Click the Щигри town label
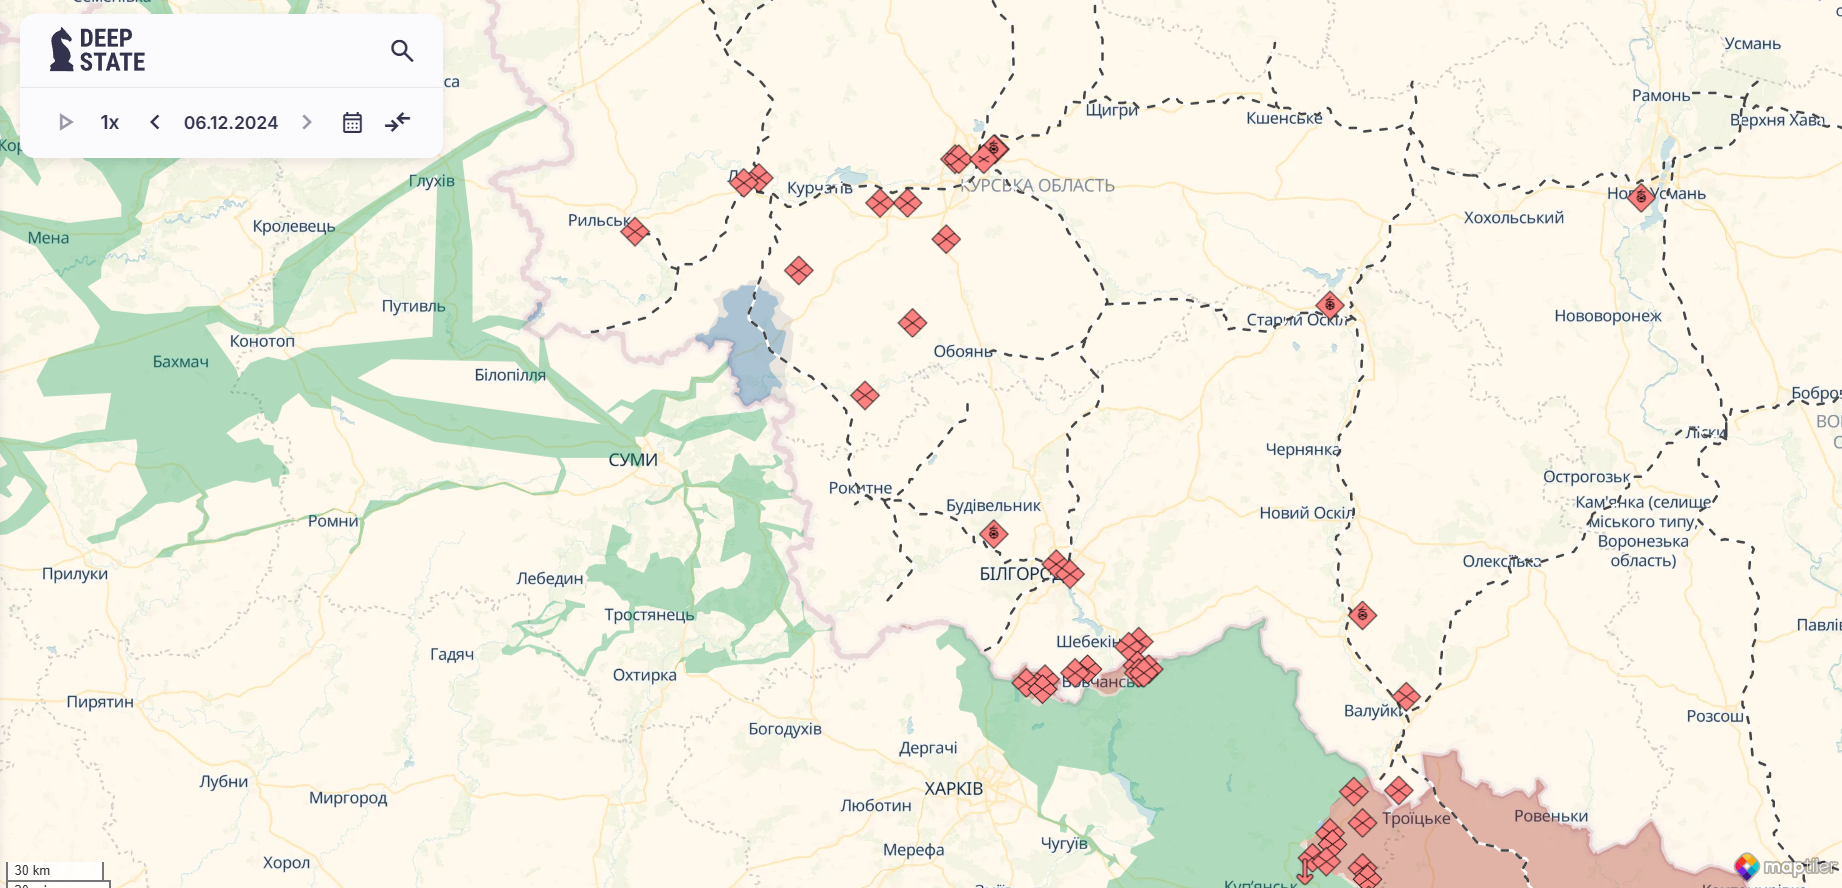The height and width of the screenshot is (888, 1842). tap(1112, 110)
